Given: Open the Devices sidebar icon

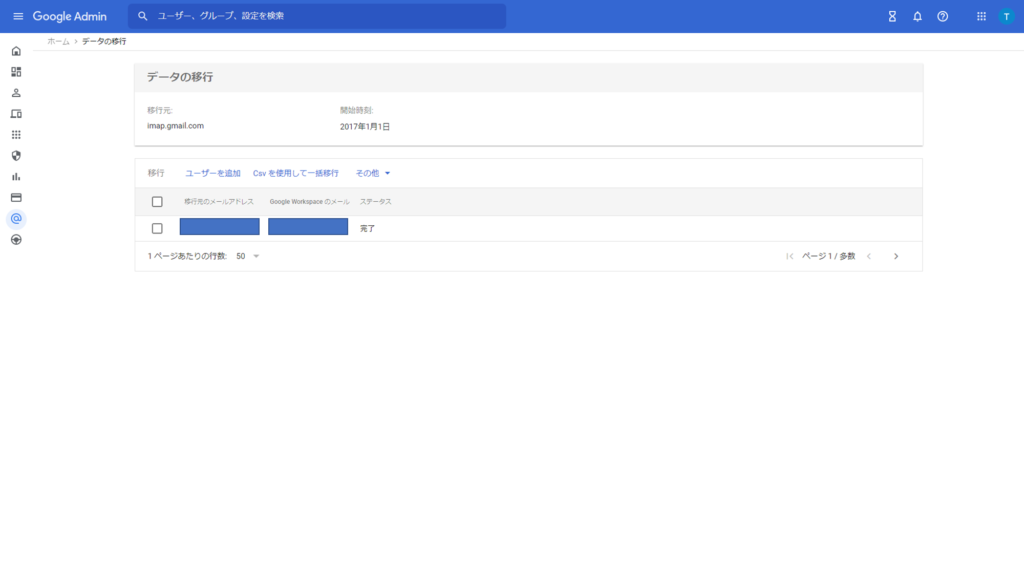Looking at the screenshot, I should click(x=16, y=114).
